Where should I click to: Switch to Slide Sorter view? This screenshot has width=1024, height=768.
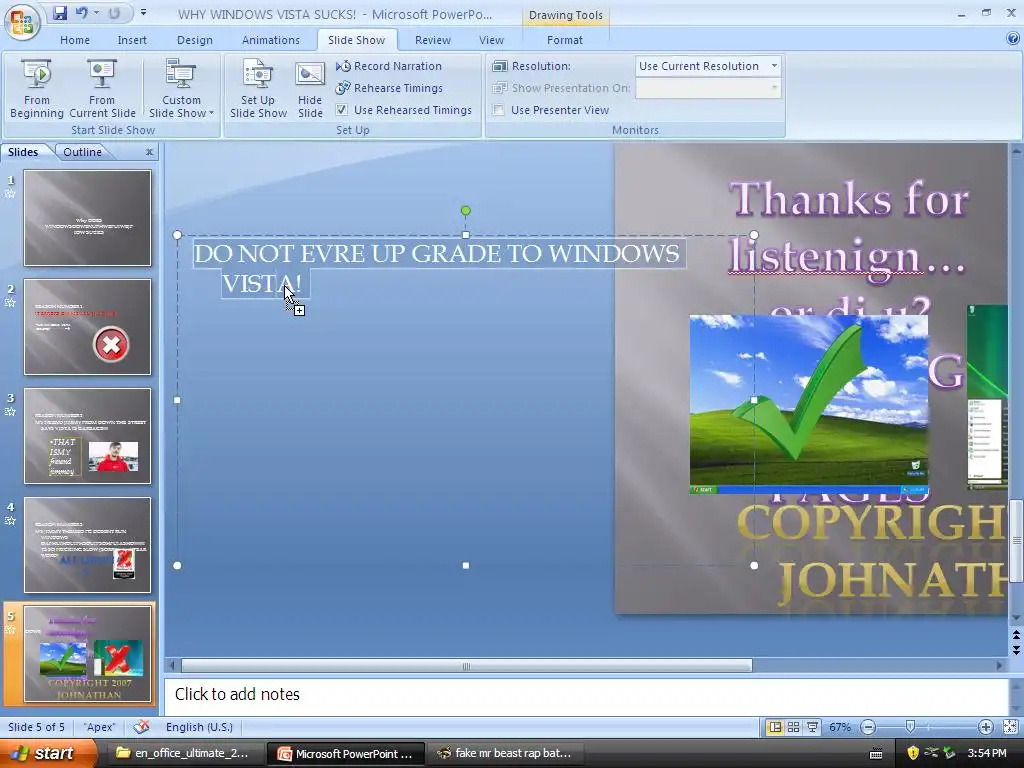click(793, 727)
